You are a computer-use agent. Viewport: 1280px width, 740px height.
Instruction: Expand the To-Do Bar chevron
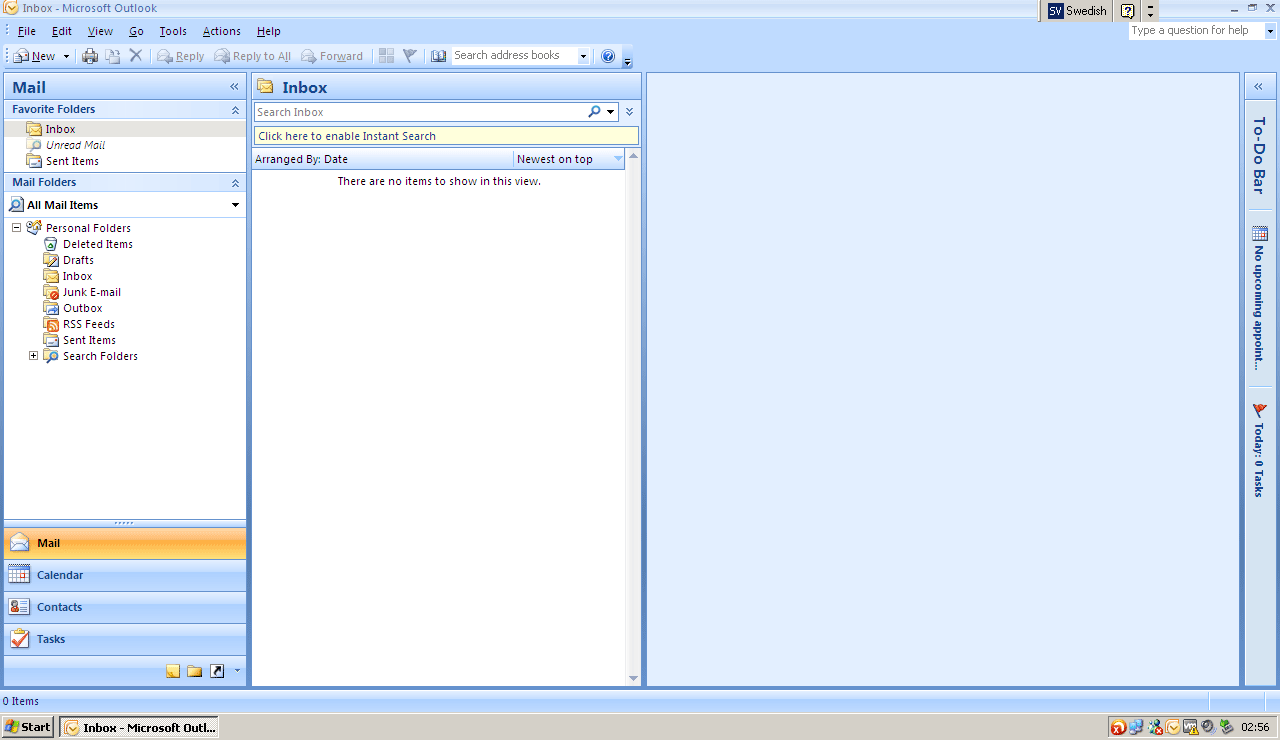coord(1258,87)
